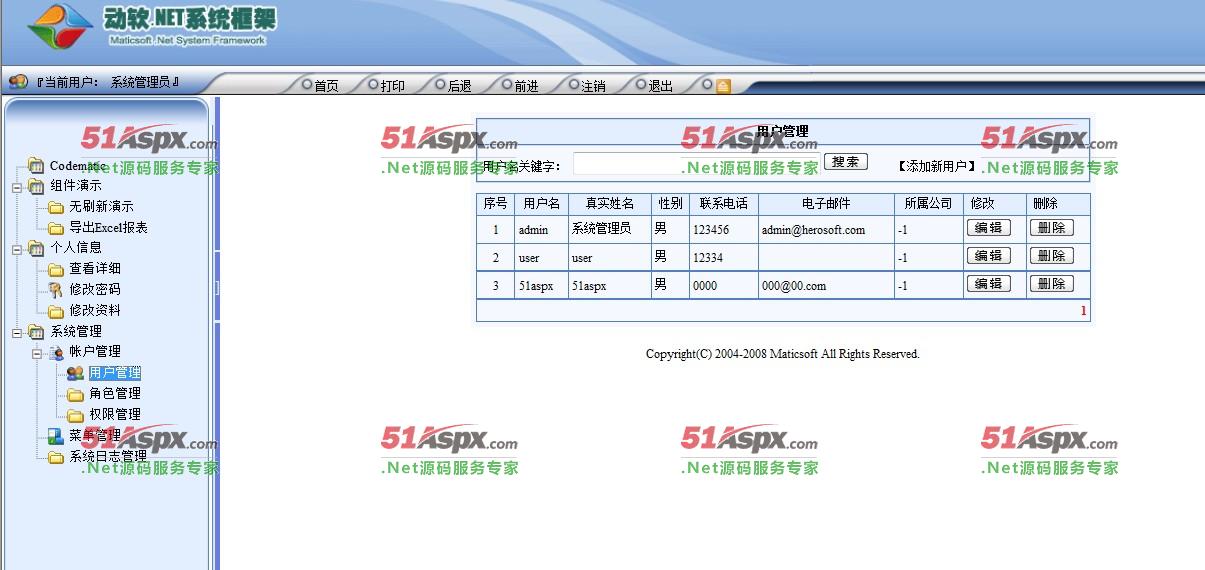
Task: Click the 12334 phone cell
Action: tap(724, 257)
